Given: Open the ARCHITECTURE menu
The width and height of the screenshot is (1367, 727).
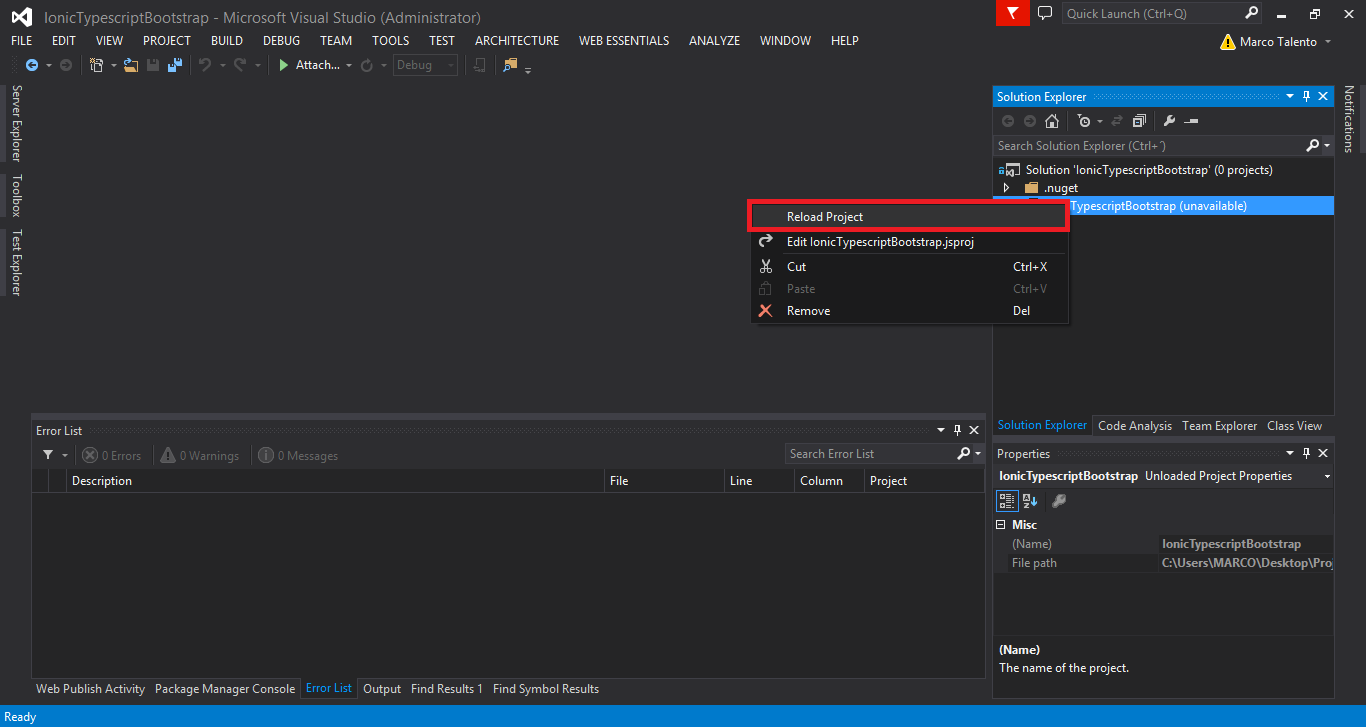Looking at the screenshot, I should 517,41.
